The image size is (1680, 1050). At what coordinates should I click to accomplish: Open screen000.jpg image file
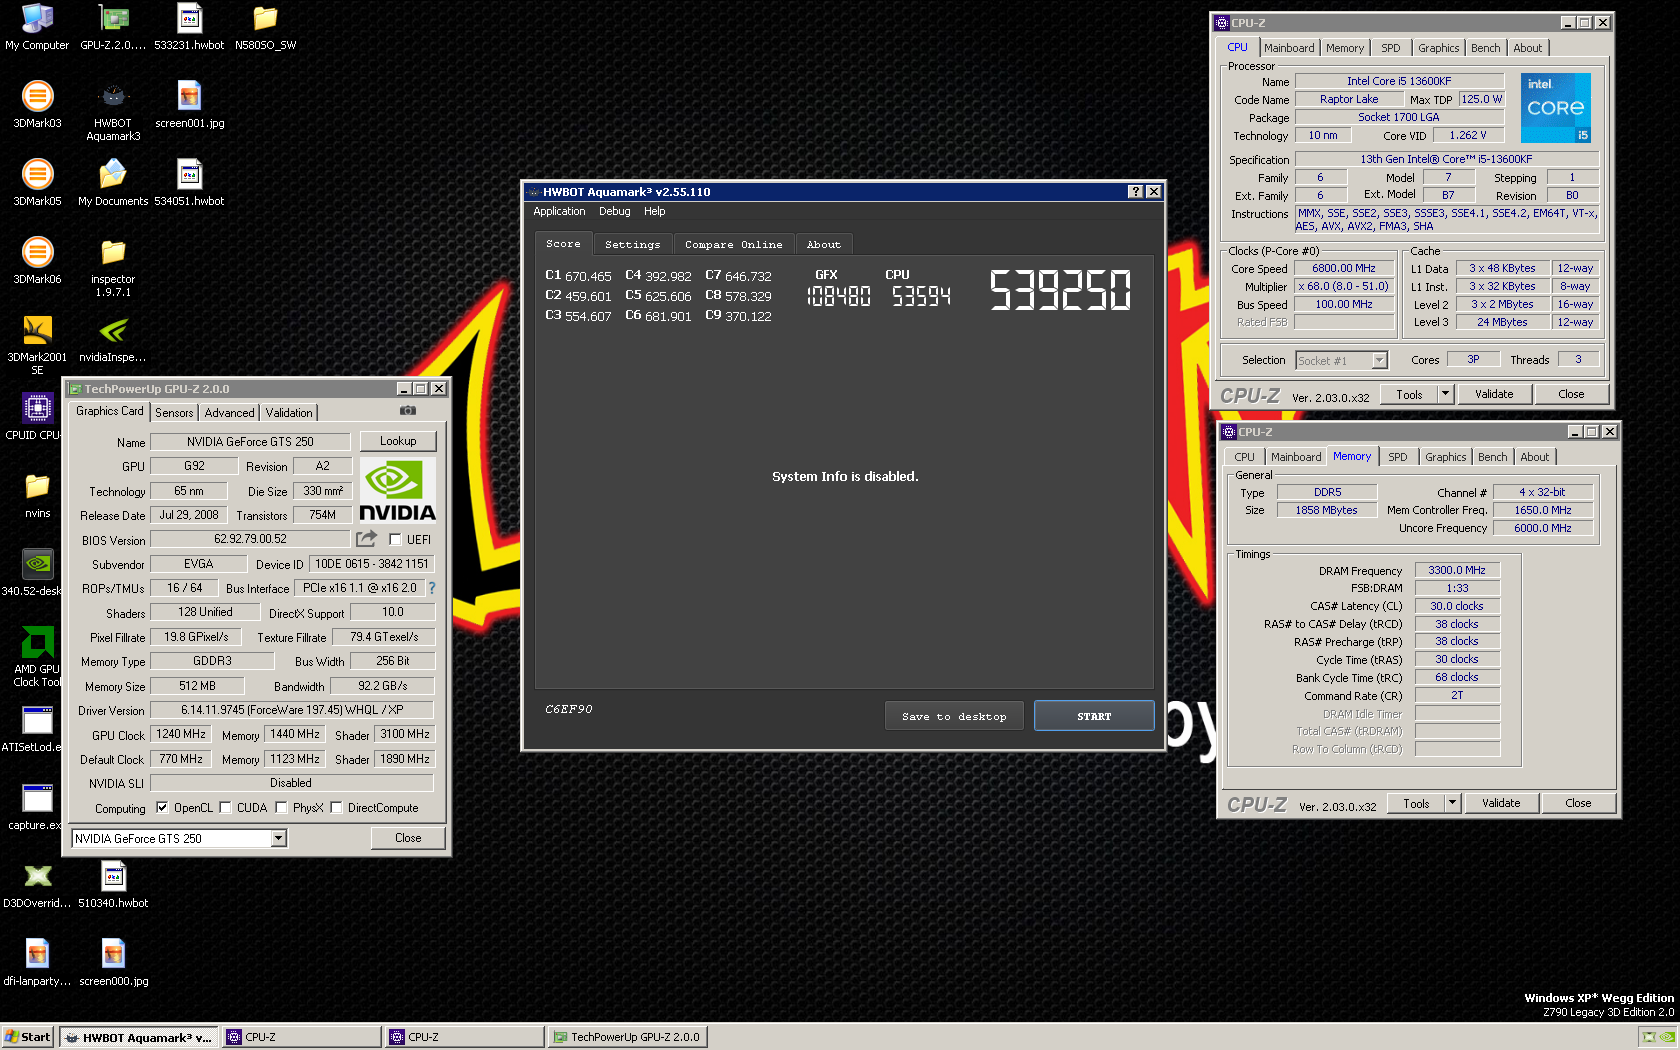pyautogui.click(x=113, y=963)
